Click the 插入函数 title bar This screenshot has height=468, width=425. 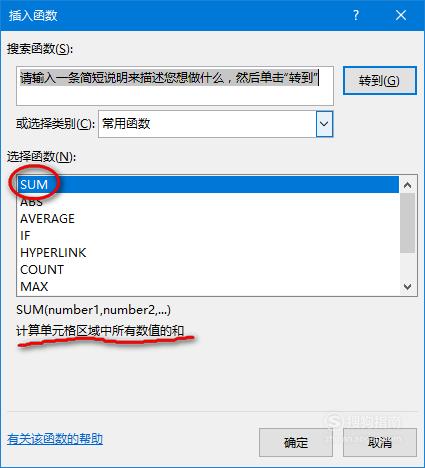[173, 15]
